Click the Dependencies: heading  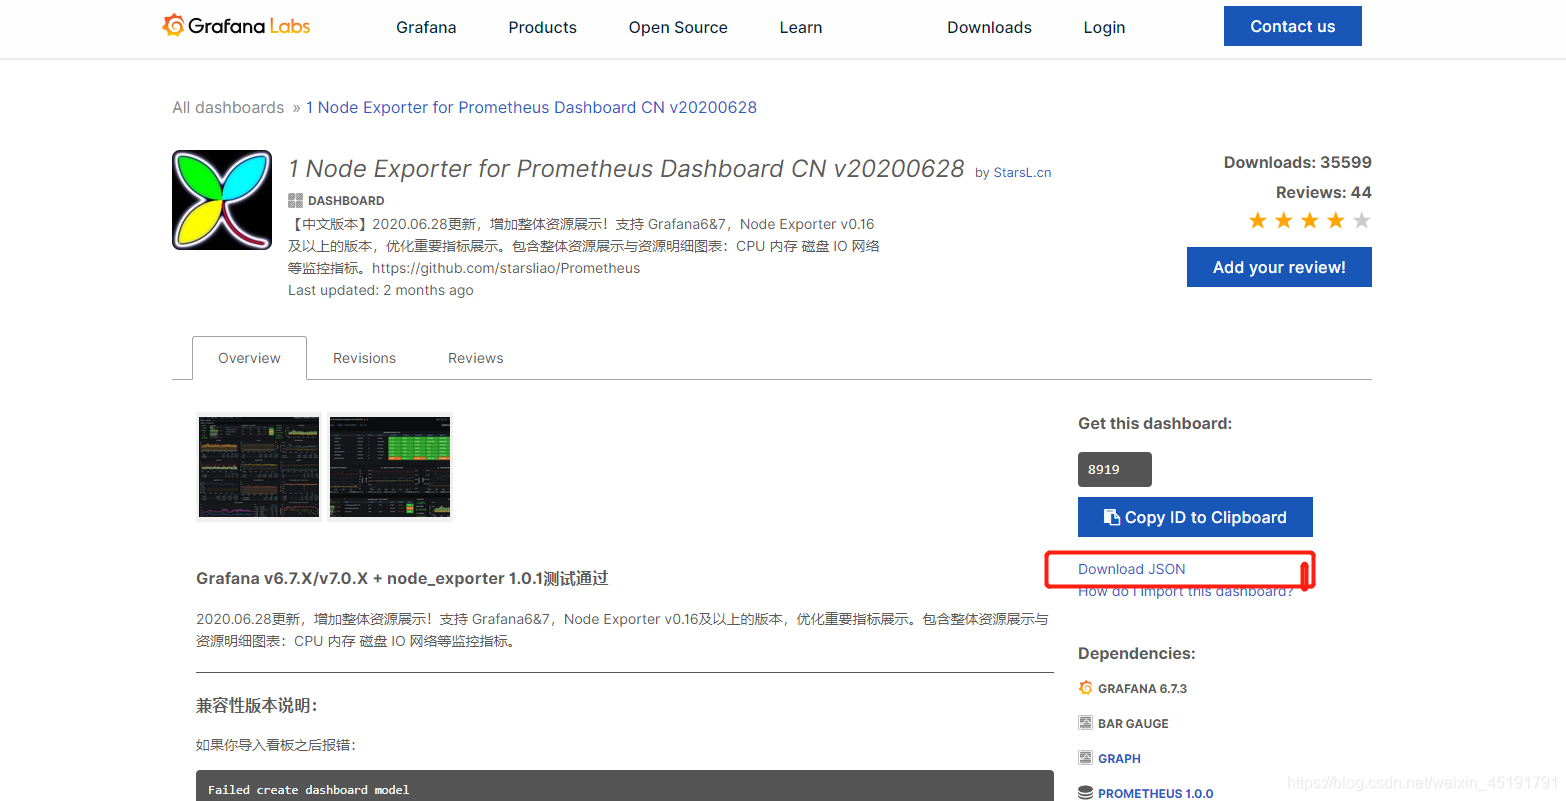[1137, 653]
